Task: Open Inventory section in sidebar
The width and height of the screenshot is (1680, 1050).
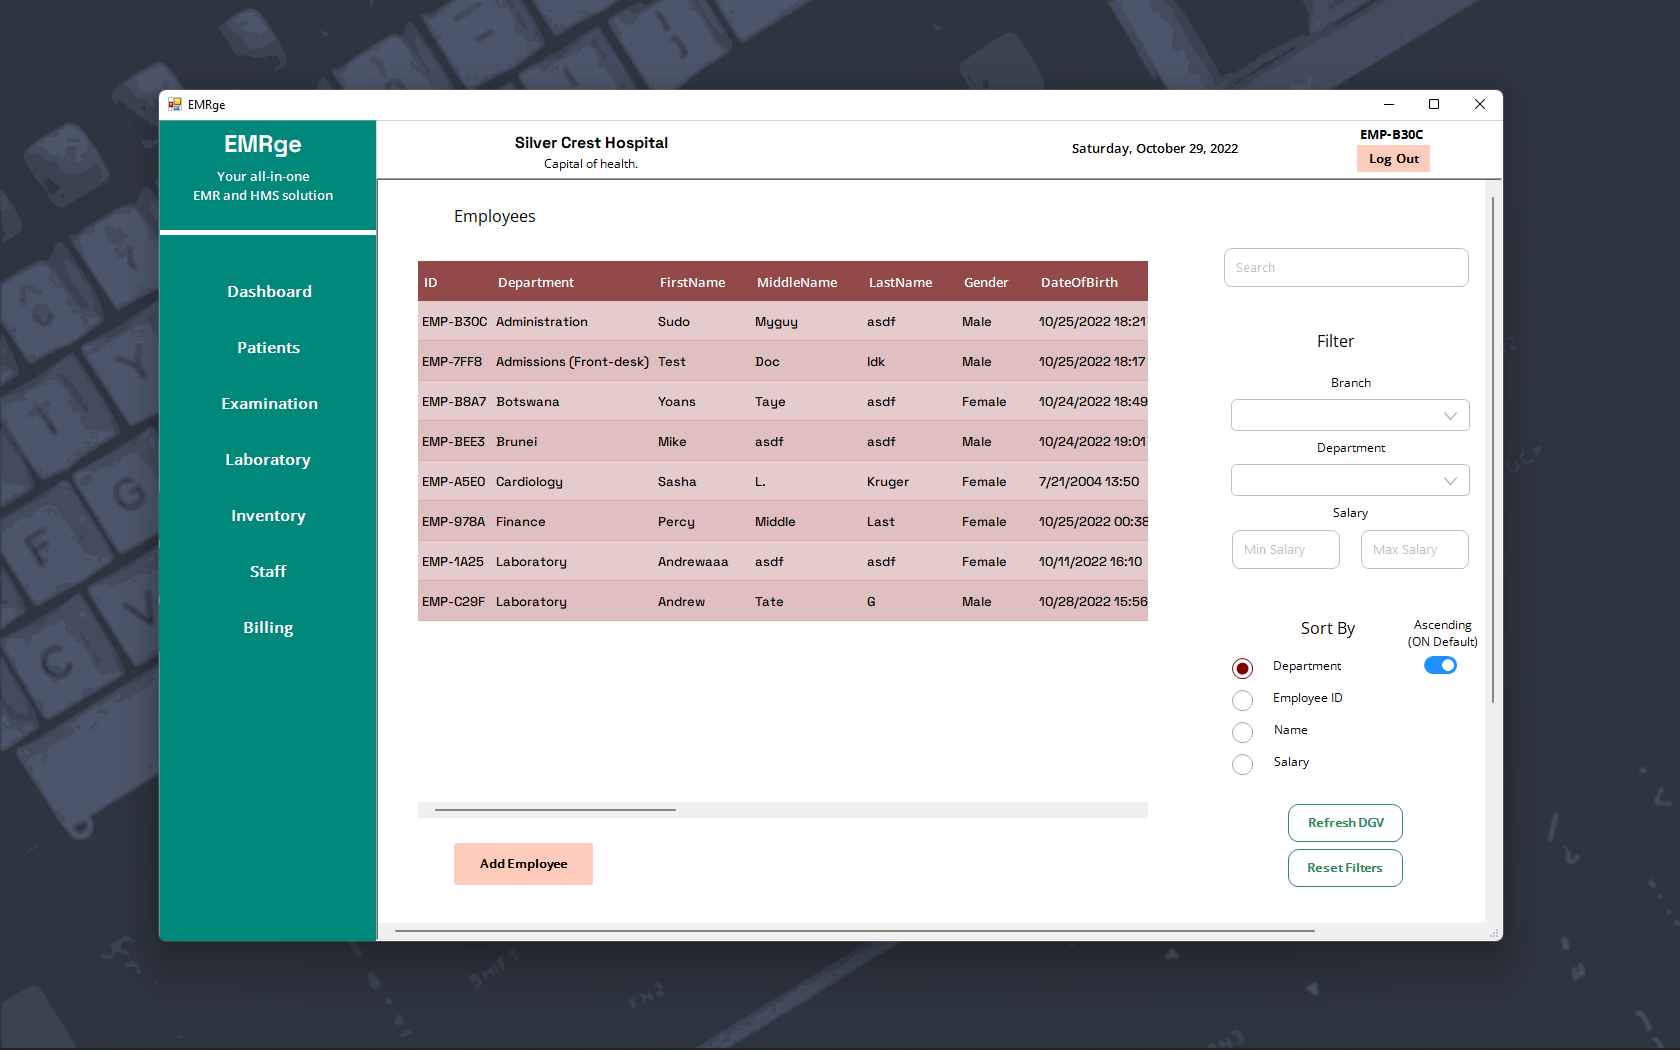Action: (268, 515)
